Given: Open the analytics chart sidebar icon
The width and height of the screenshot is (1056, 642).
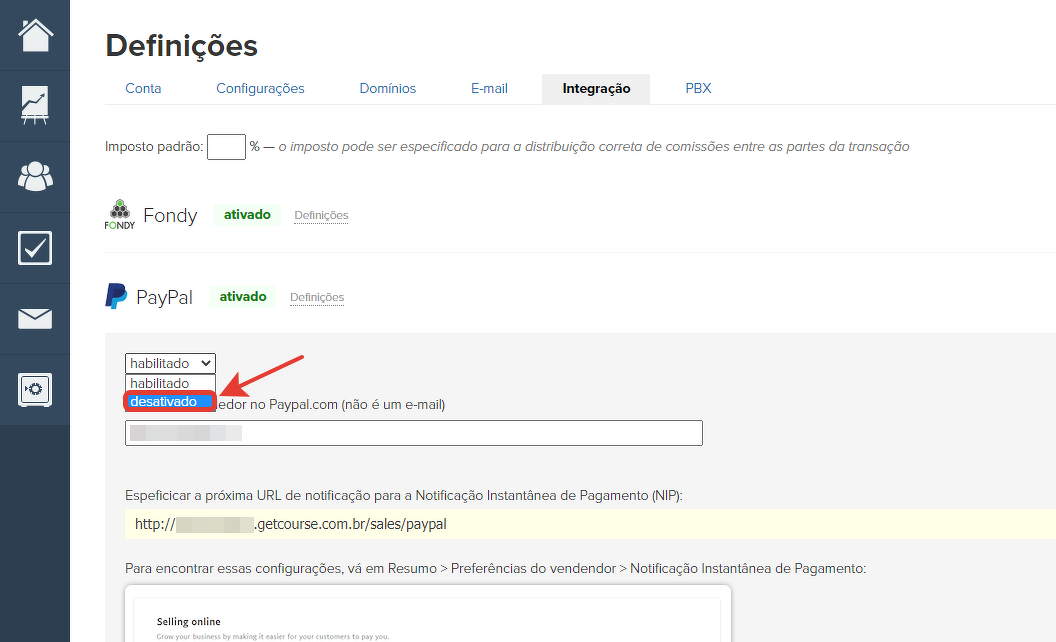Looking at the screenshot, I should pos(35,106).
